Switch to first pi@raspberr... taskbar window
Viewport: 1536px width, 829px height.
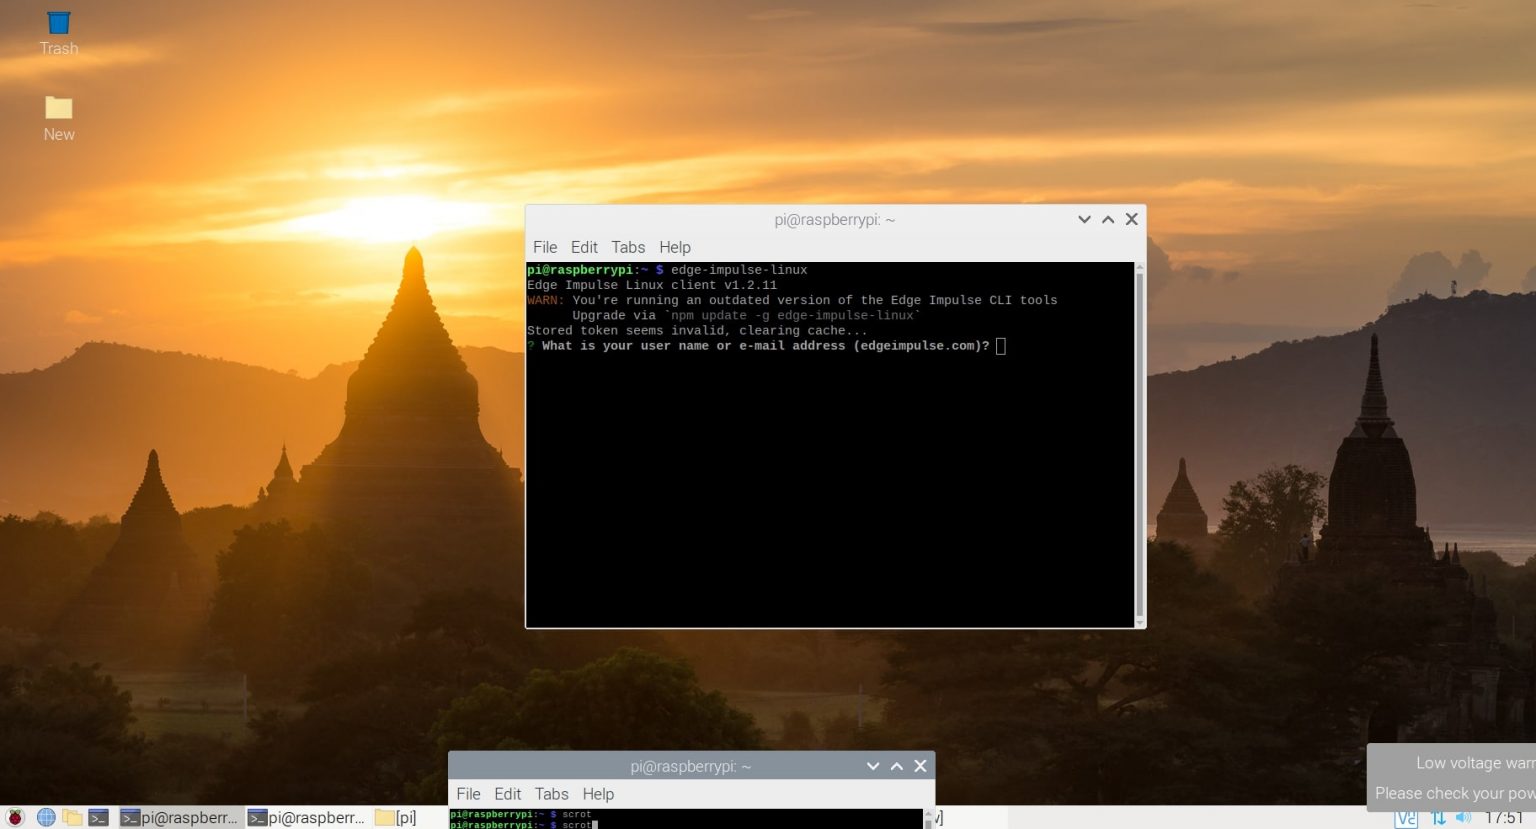pos(180,817)
